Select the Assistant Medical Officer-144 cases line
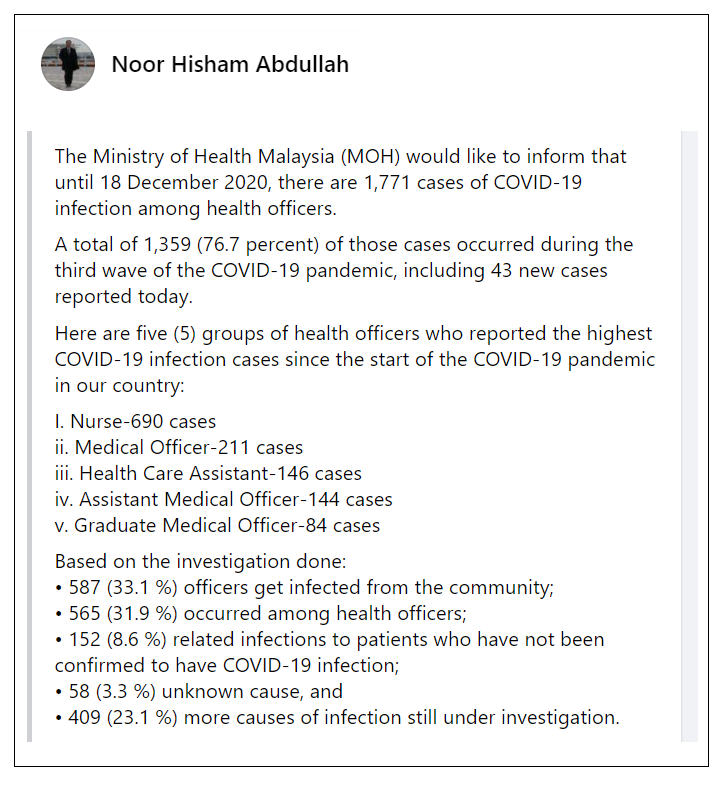The image size is (727, 787). pos(223,499)
